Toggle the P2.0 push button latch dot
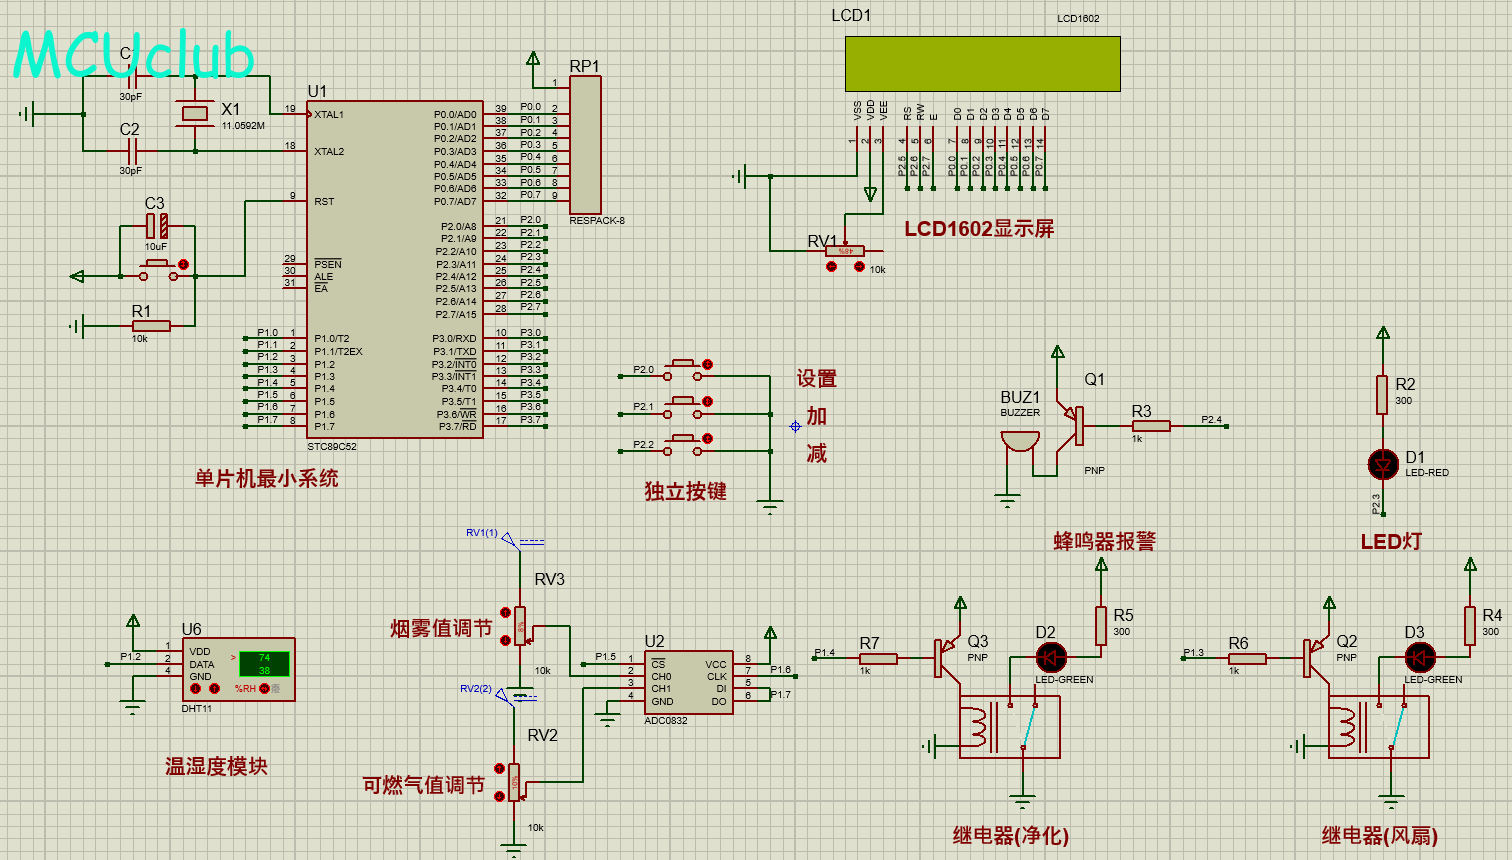1512x860 pixels. click(707, 365)
